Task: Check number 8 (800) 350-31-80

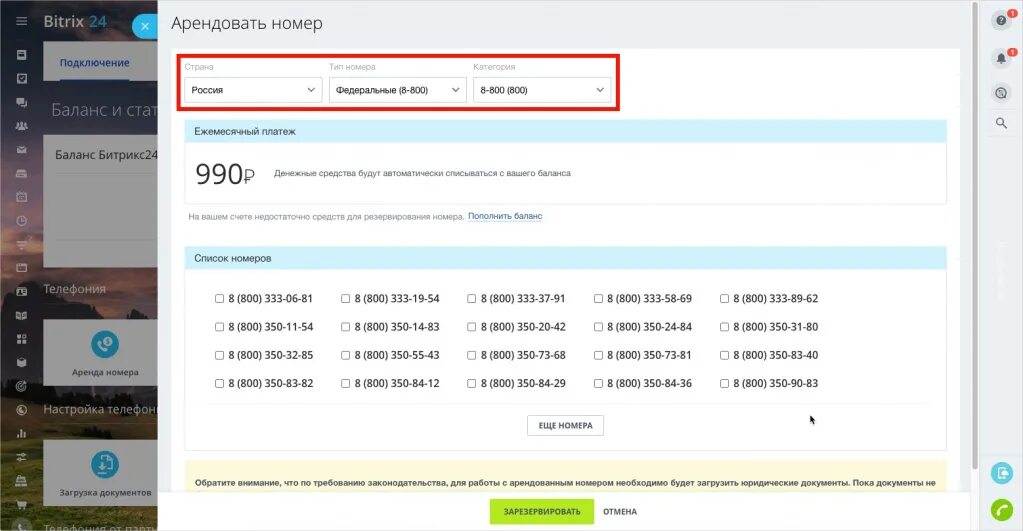Action: [724, 327]
